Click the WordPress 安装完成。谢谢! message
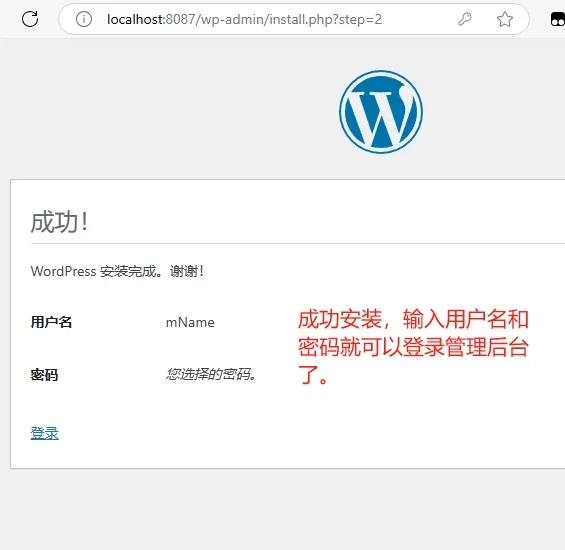This screenshot has height=550, width=565. click(117, 271)
